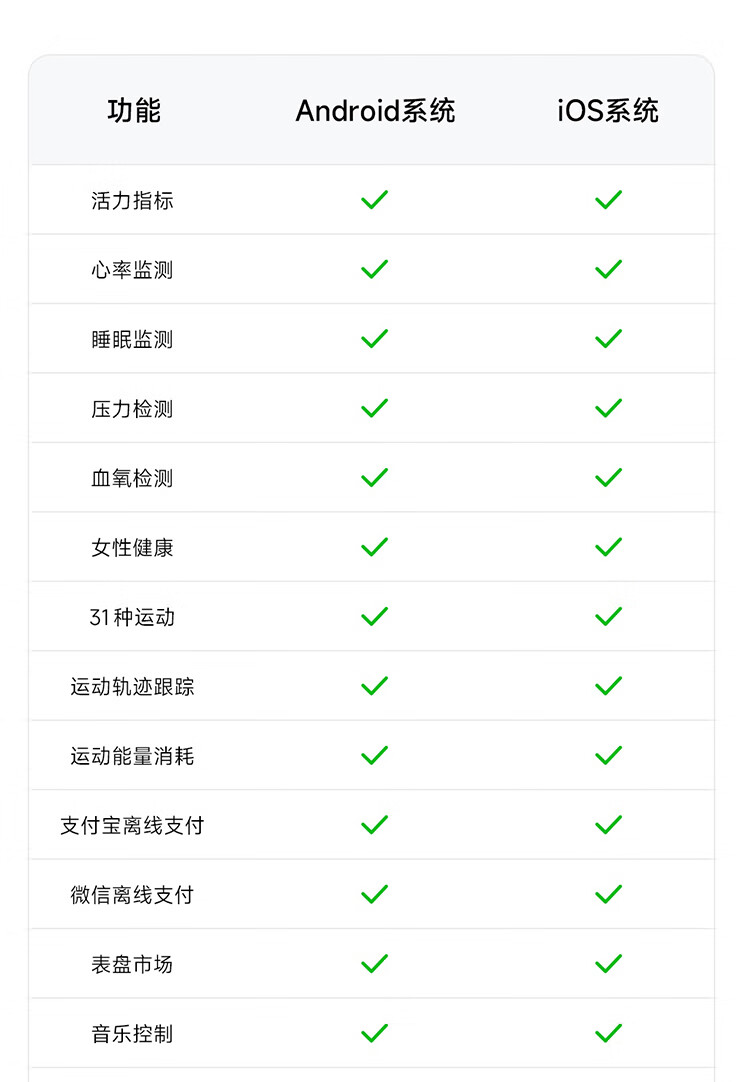Click the Android checkmark for 音乐控制
Viewport: 750px width, 1082px height.
tap(374, 1033)
